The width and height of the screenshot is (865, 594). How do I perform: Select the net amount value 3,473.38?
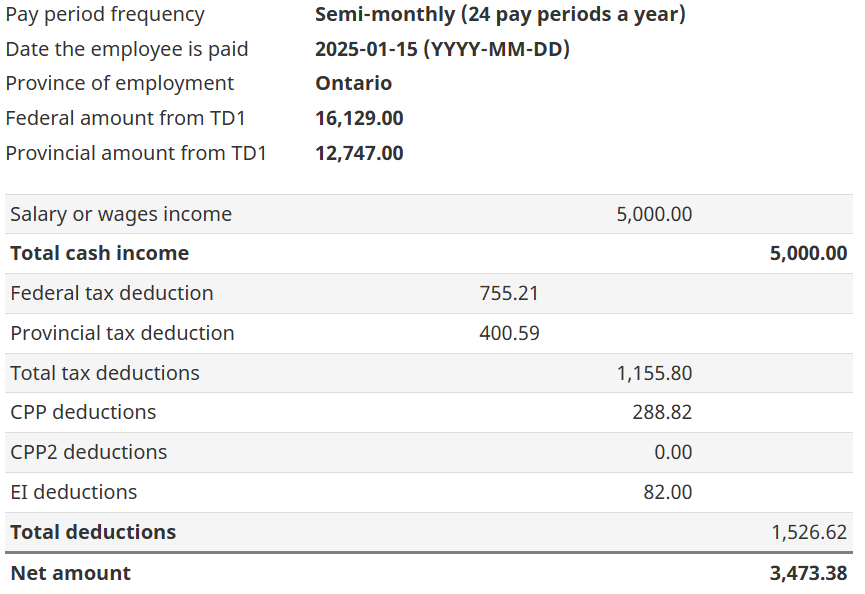tap(809, 573)
